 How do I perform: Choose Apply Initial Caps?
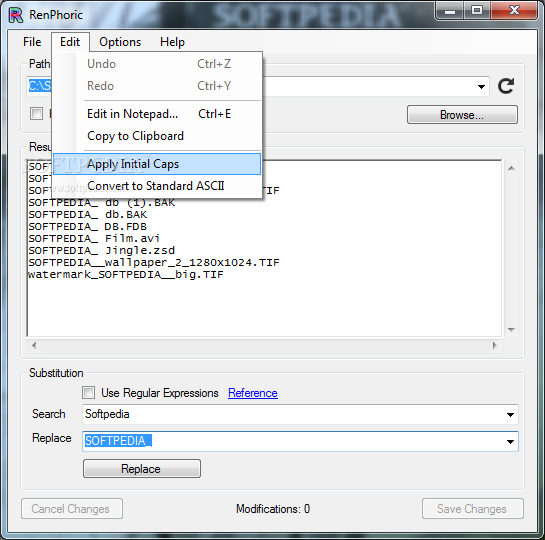click(157, 164)
